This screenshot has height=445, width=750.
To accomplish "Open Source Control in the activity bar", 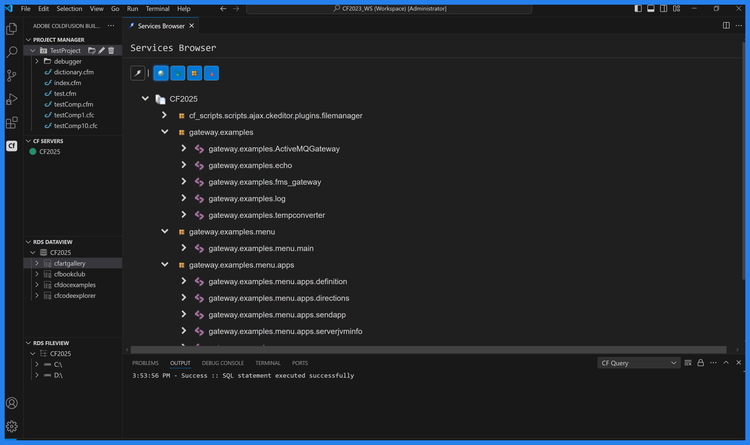I will pos(12,75).
